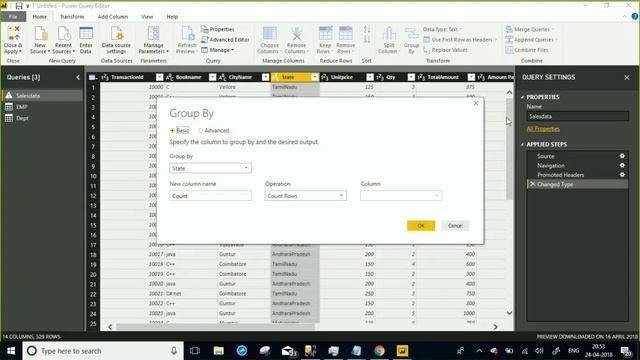The height and width of the screenshot is (360, 640).
Task: Open the New Source icon
Action: click(x=40, y=40)
